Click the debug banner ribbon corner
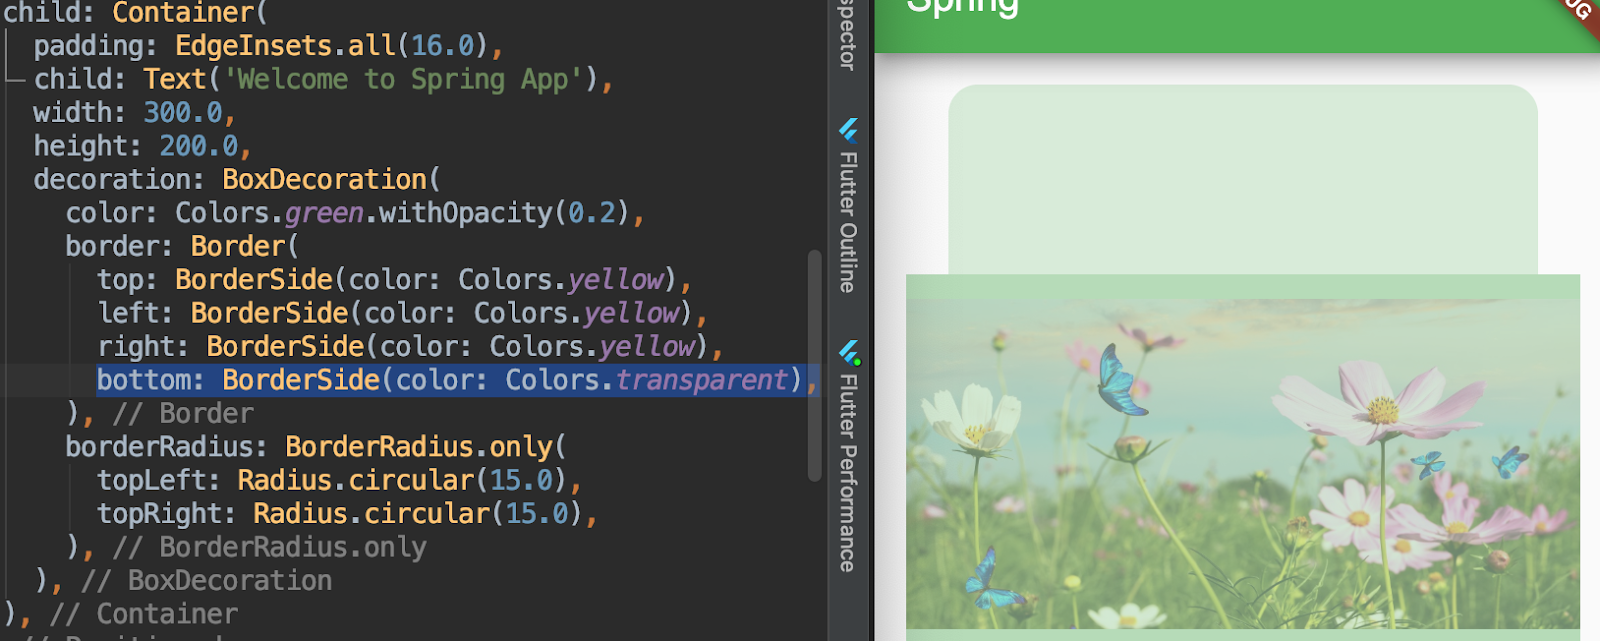This screenshot has height=641, width=1600. click(x=1578, y=14)
